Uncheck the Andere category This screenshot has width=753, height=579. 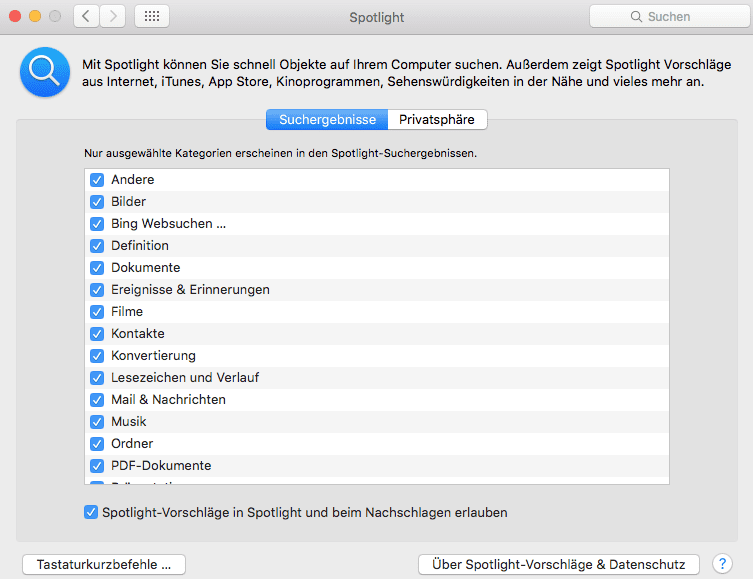[97, 180]
